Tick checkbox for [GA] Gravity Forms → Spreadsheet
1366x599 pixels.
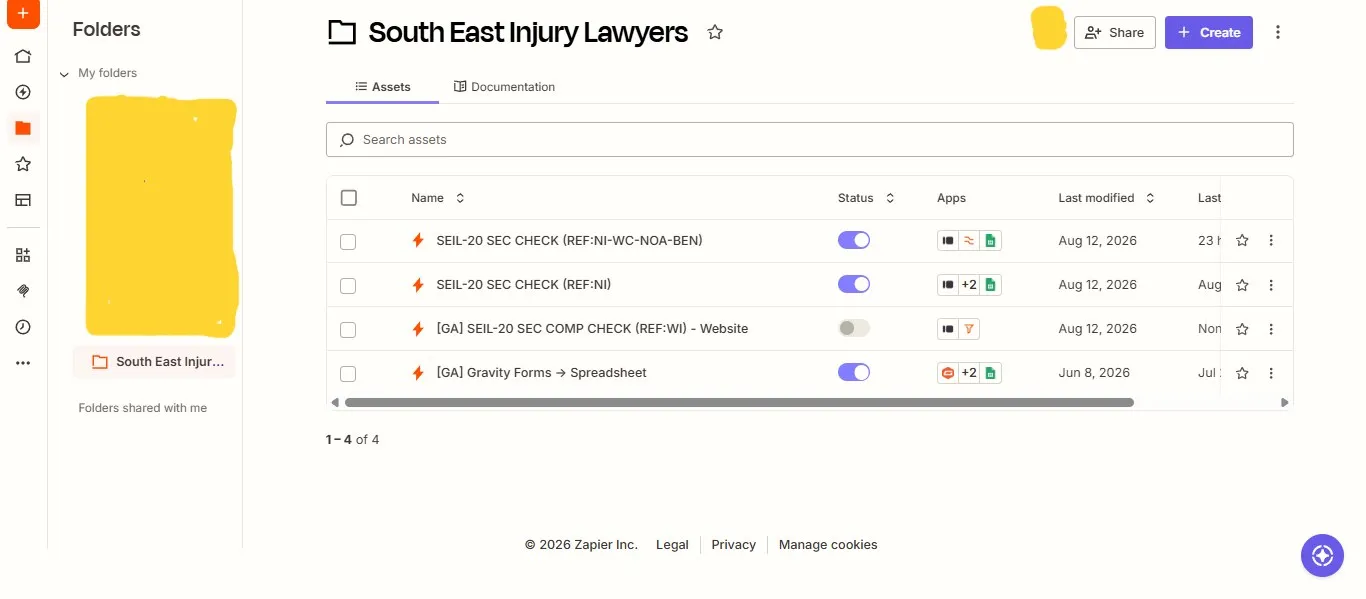coord(348,374)
